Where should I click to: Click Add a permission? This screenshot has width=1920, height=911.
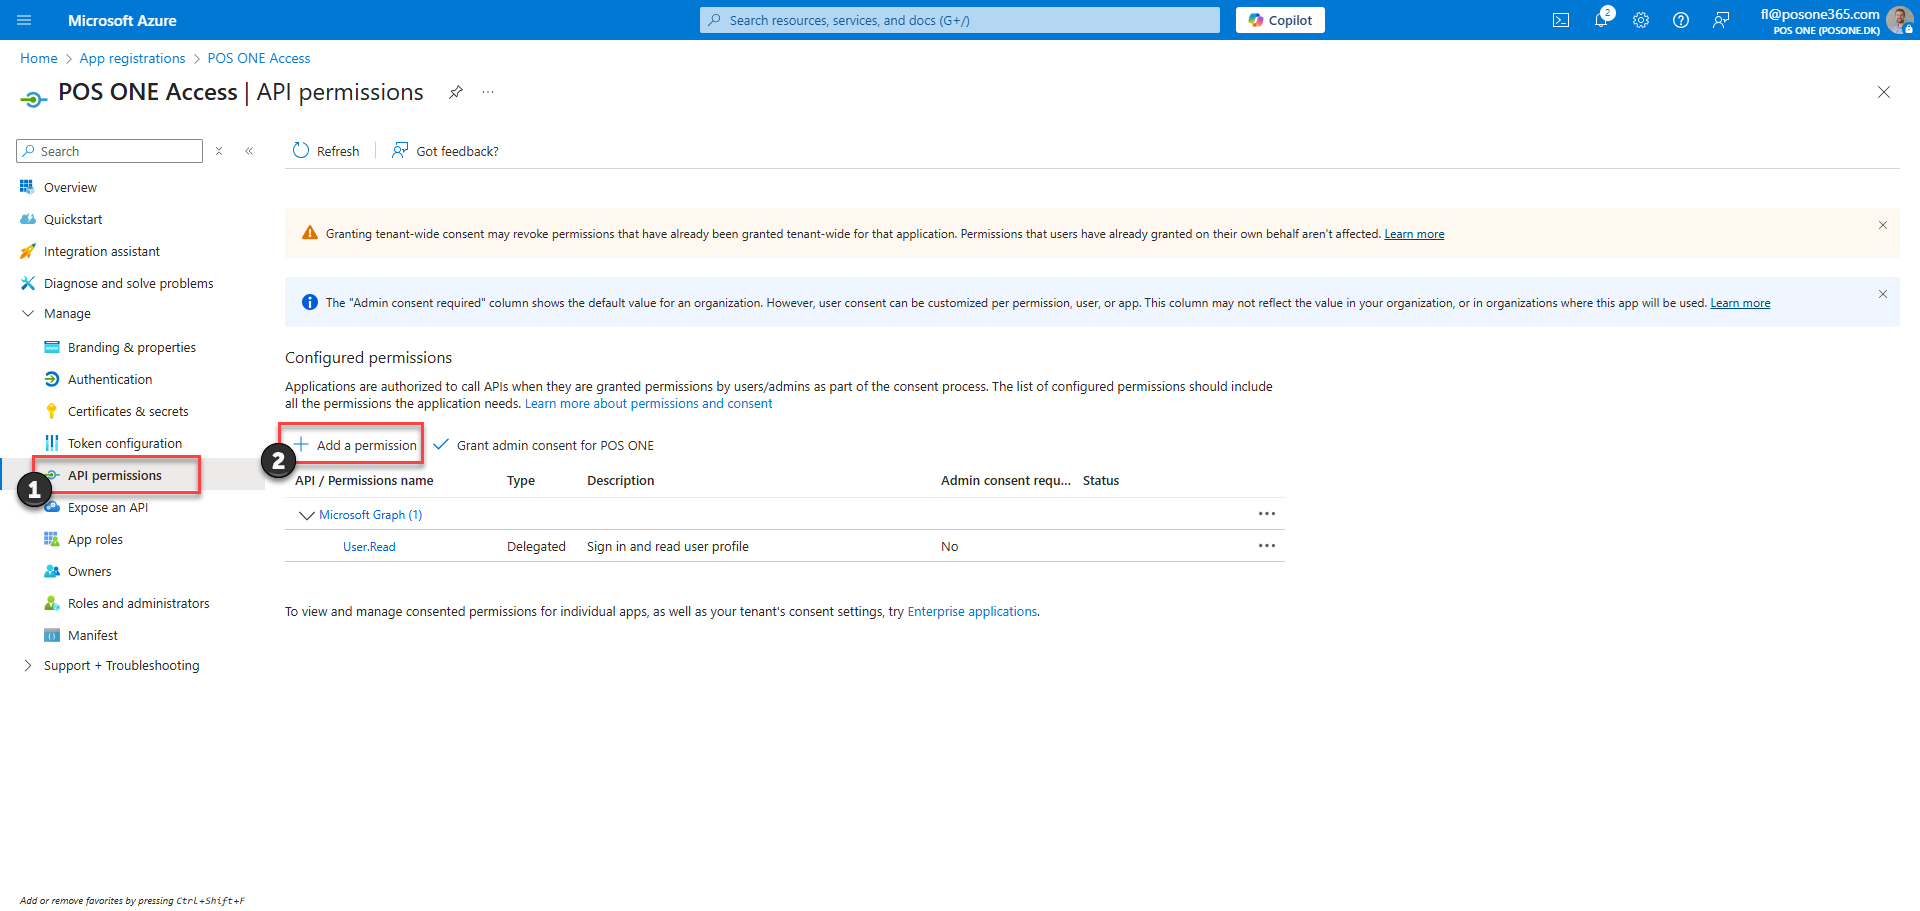(x=355, y=445)
